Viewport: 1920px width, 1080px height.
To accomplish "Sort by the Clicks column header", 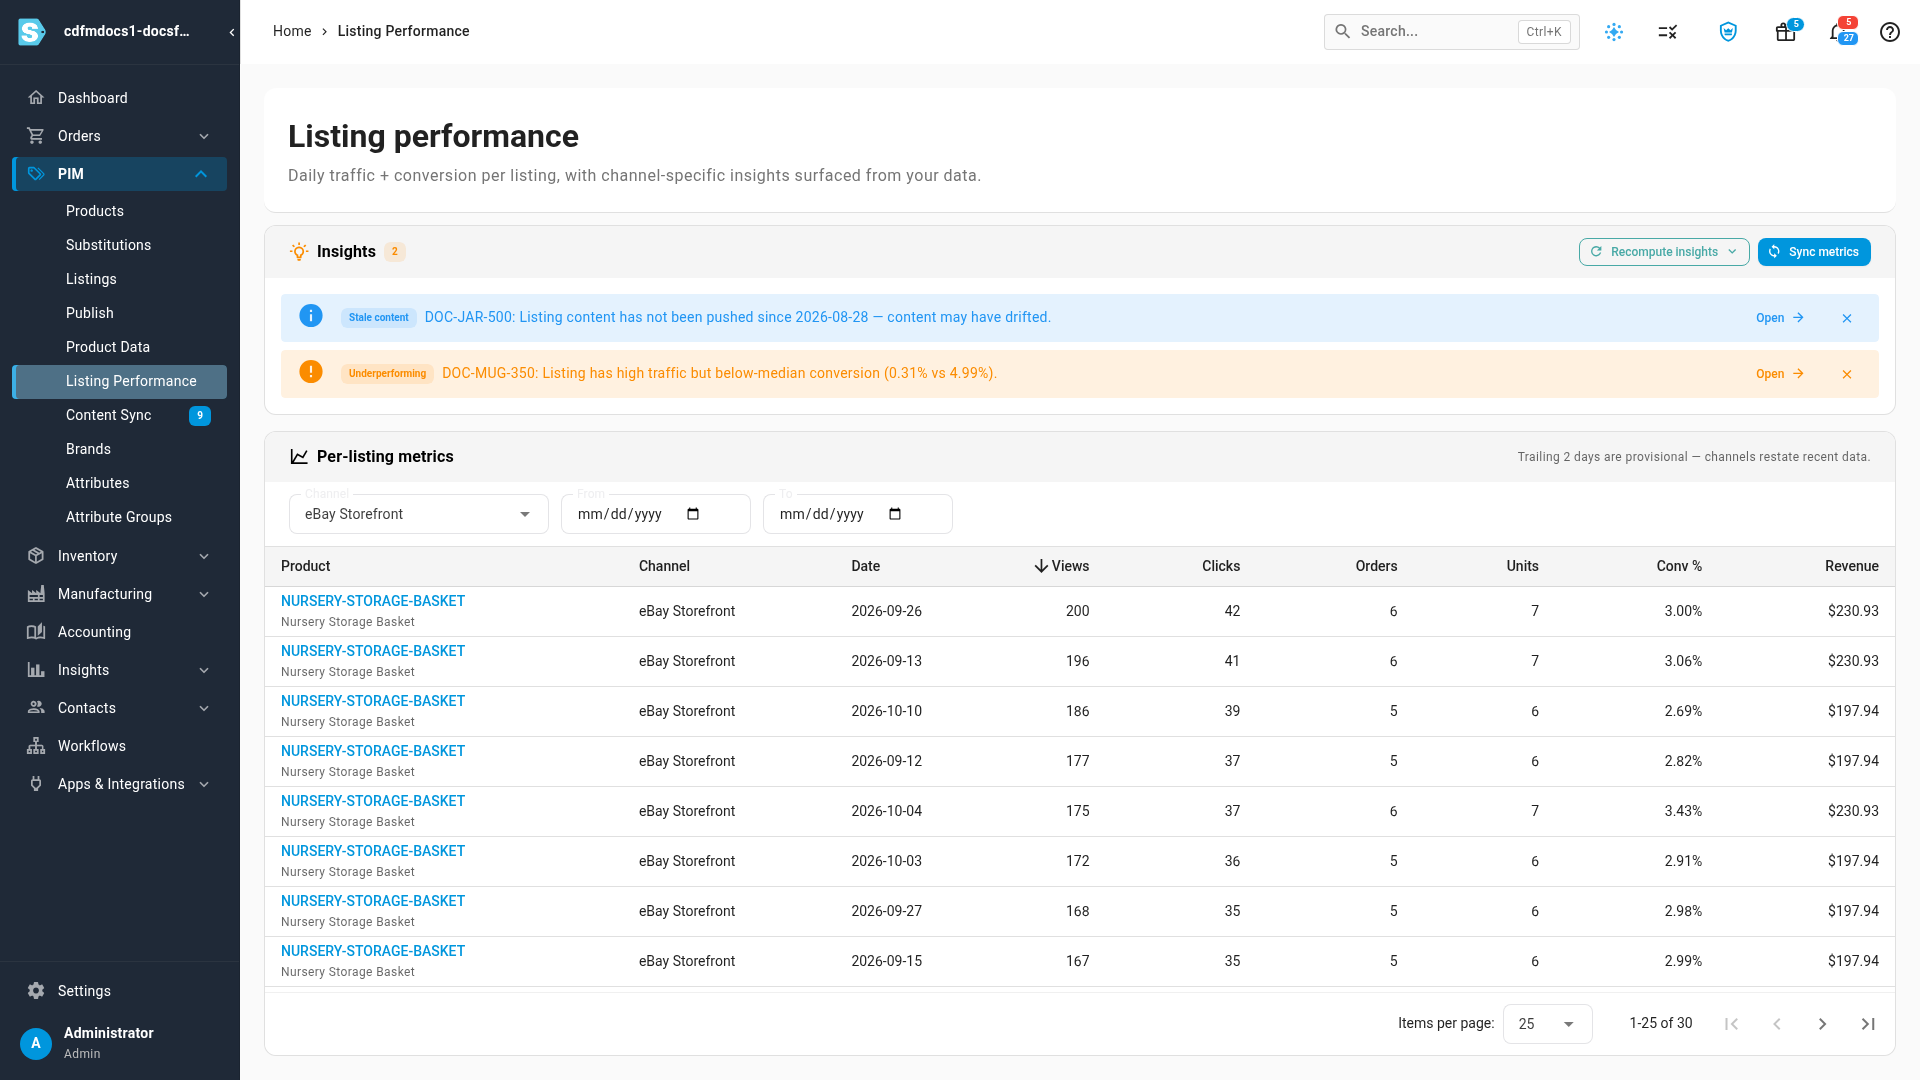I will click(x=1221, y=566).
